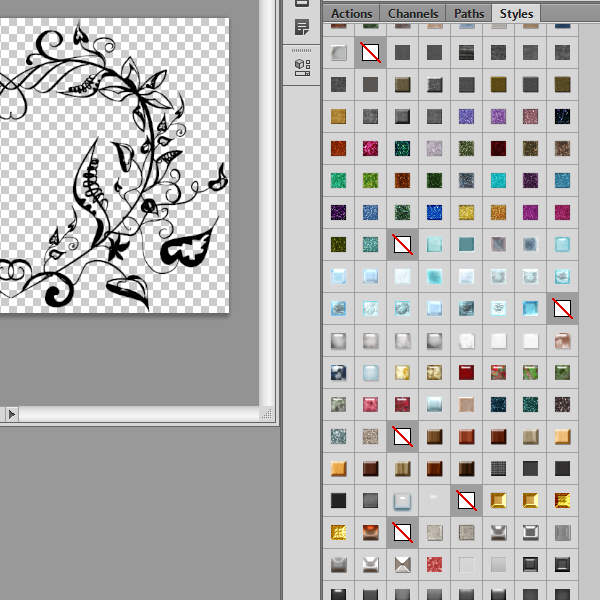The width and height of the screenshot is (600, 600).
Task: Click No Style next to brown wood styles
Action: (x=402, y=437)
